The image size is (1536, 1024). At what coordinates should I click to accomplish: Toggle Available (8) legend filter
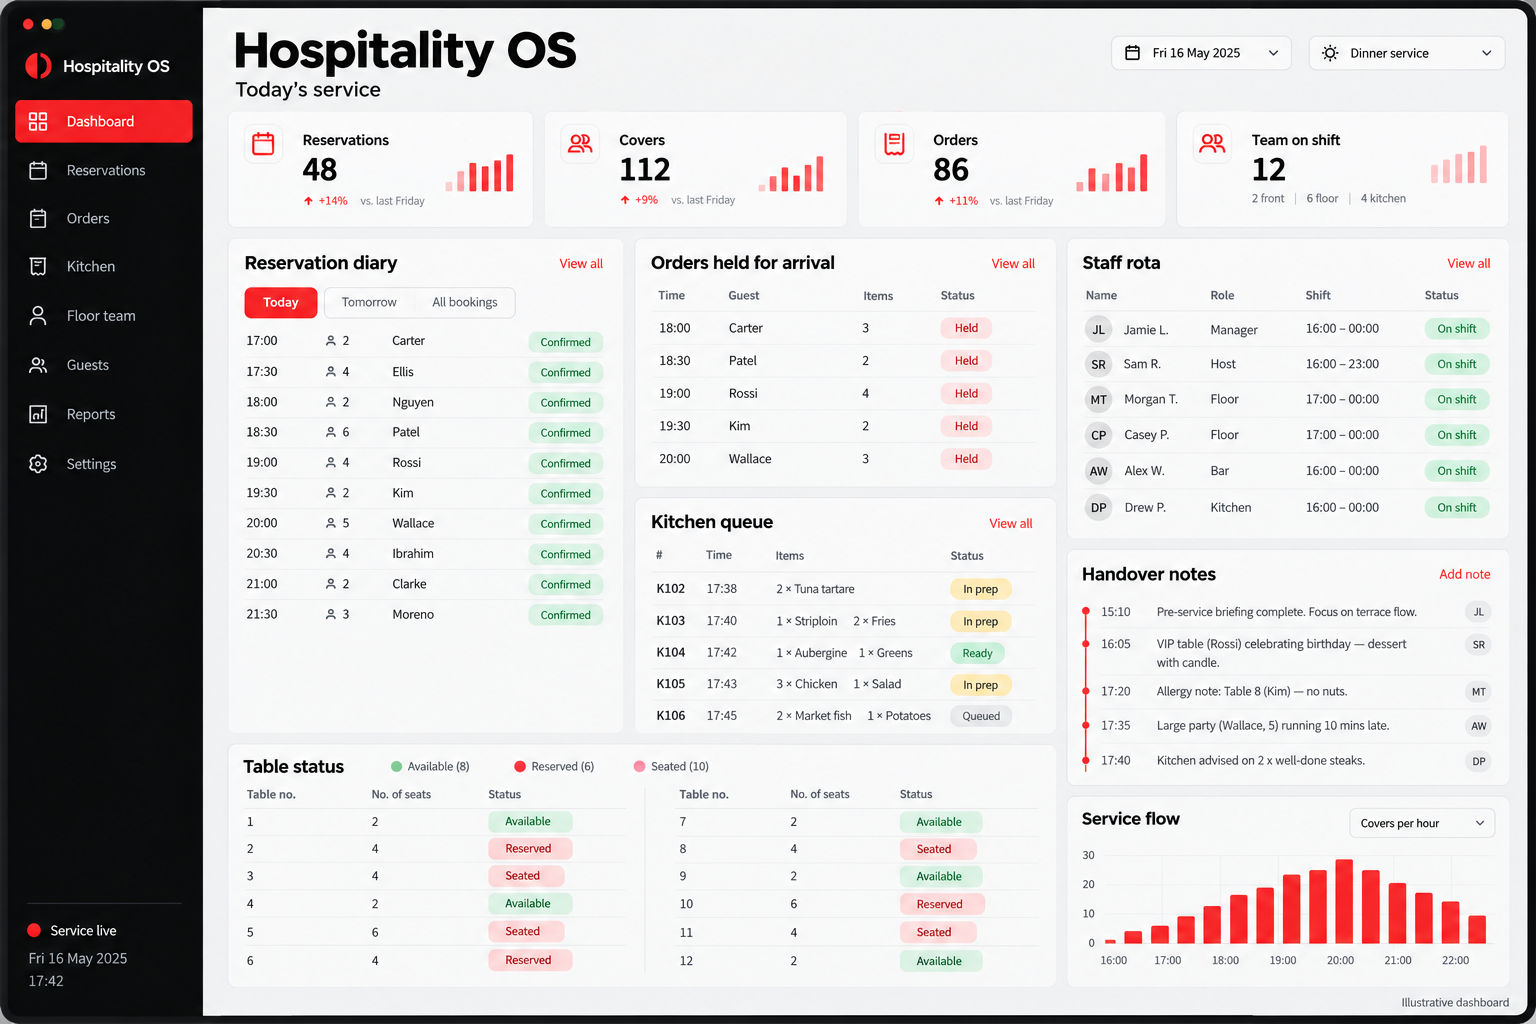click(x=430, y=766)
